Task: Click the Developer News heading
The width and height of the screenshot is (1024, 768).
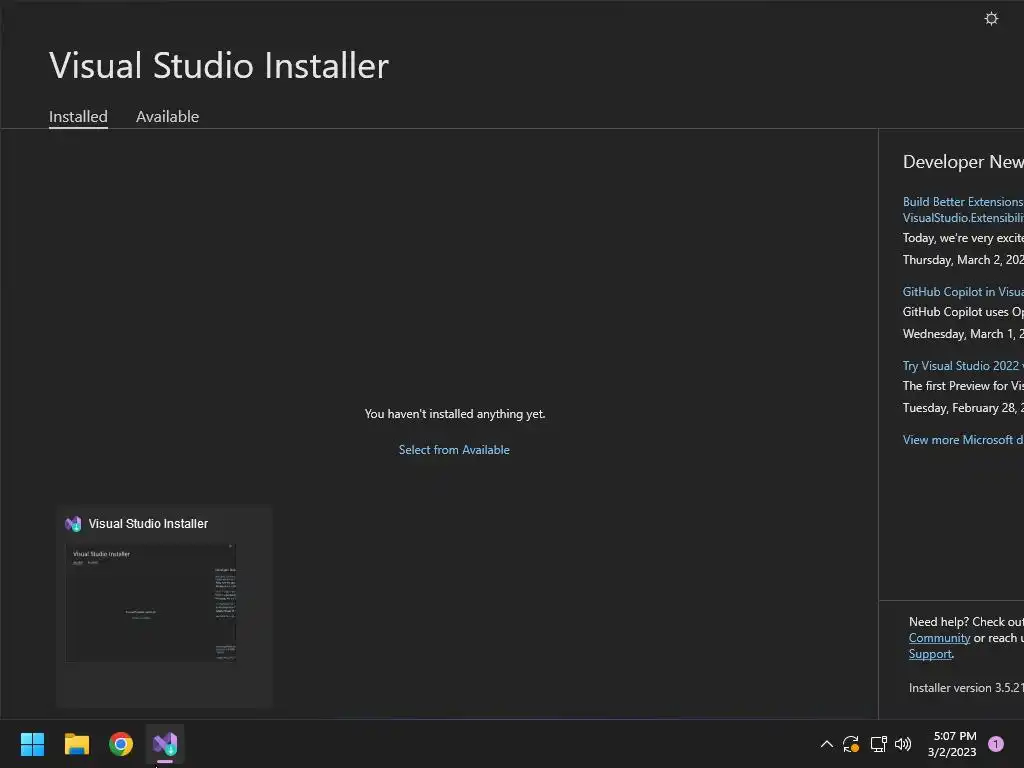Action: pyautogui.click(x=963, y=162)
